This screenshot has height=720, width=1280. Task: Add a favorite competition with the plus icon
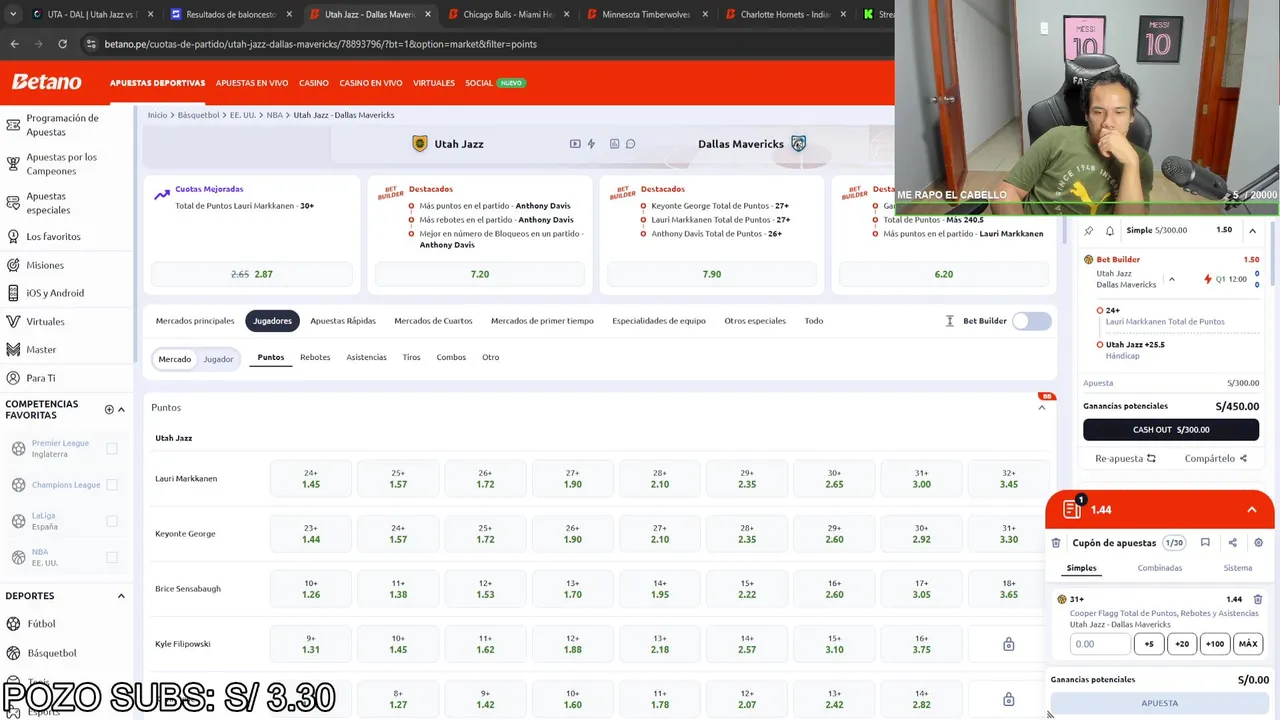tap(109, 409)
